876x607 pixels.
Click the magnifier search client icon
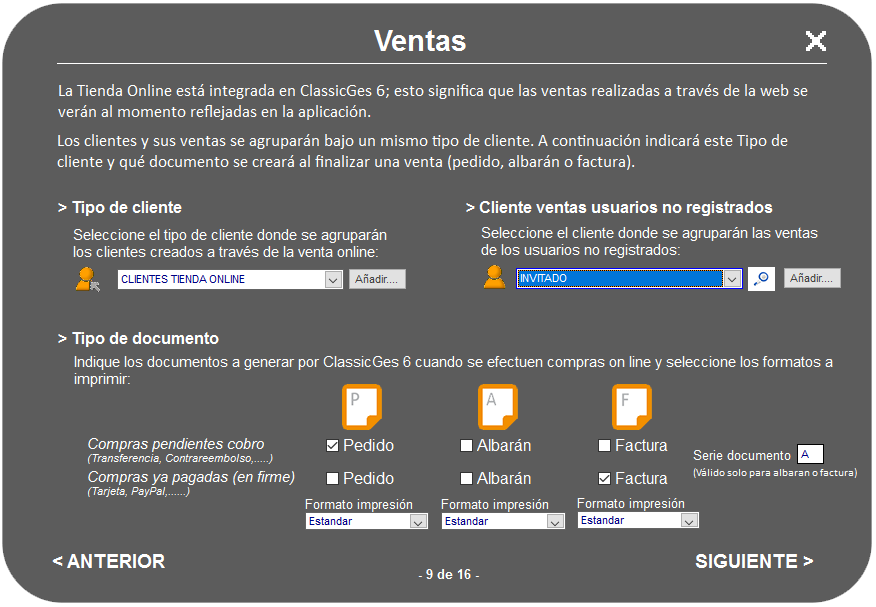click(x=761, y=279)
